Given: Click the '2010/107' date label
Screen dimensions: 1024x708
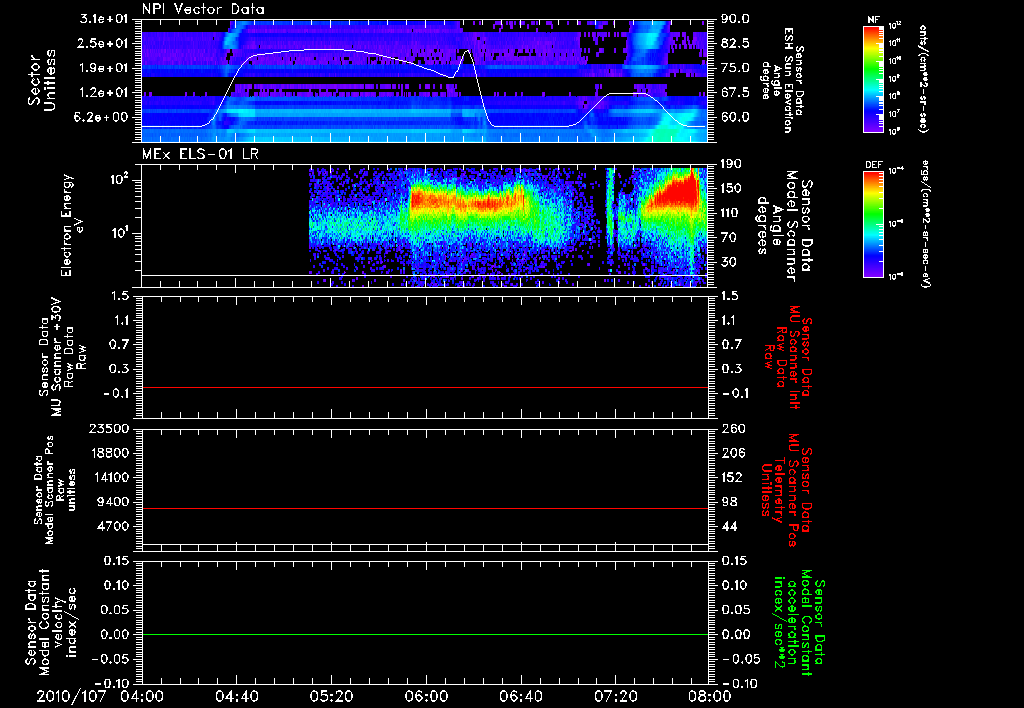Looking at the screenshot, I should coord(71,696).
